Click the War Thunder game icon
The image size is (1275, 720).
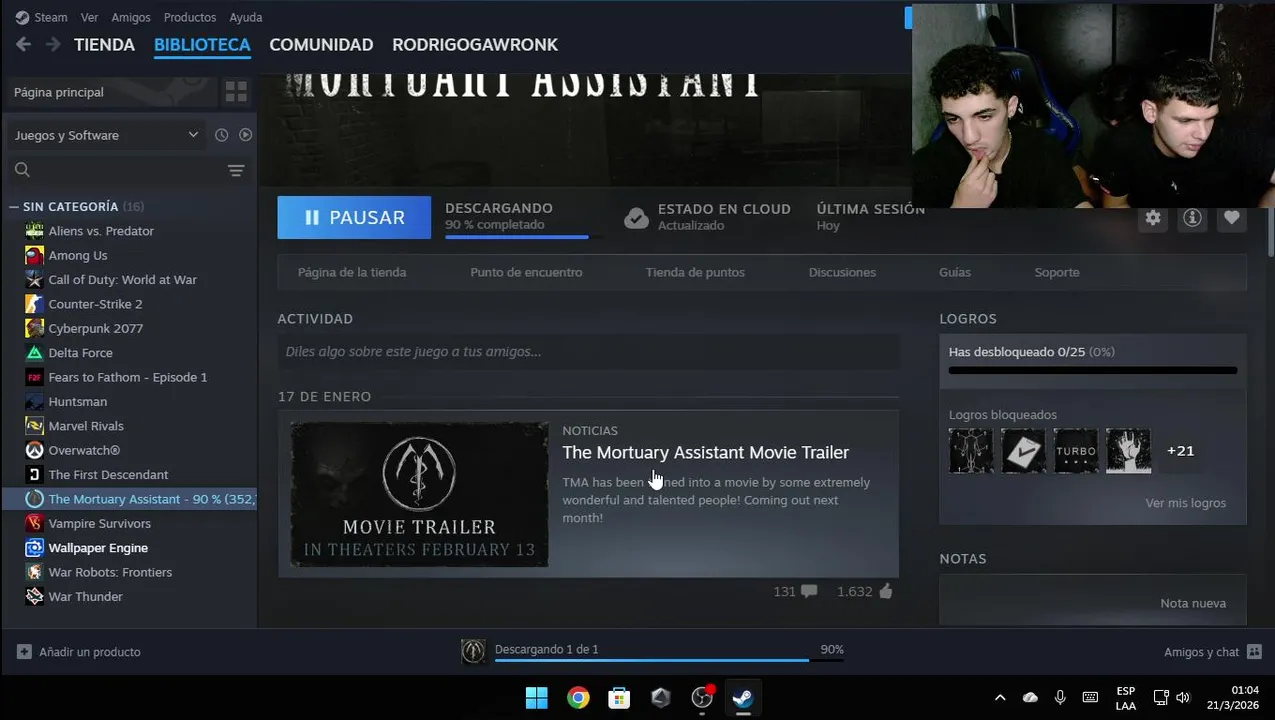34,597
